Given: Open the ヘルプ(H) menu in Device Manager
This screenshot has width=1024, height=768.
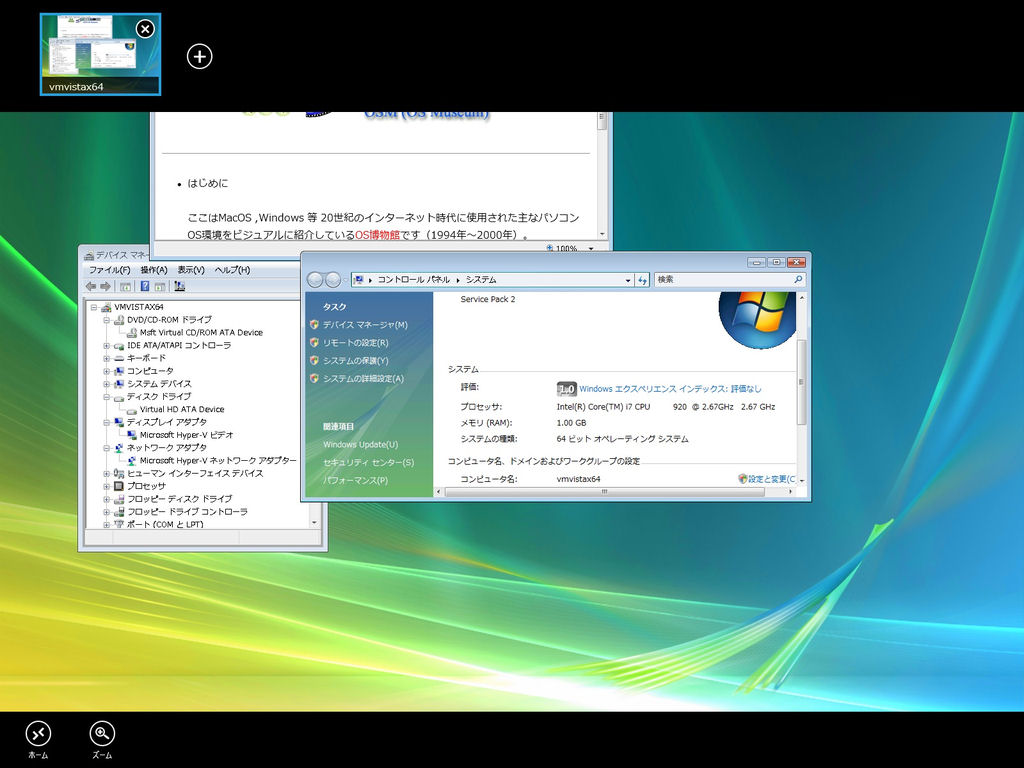Looking at the screenshot, I should tap(232, 270).
